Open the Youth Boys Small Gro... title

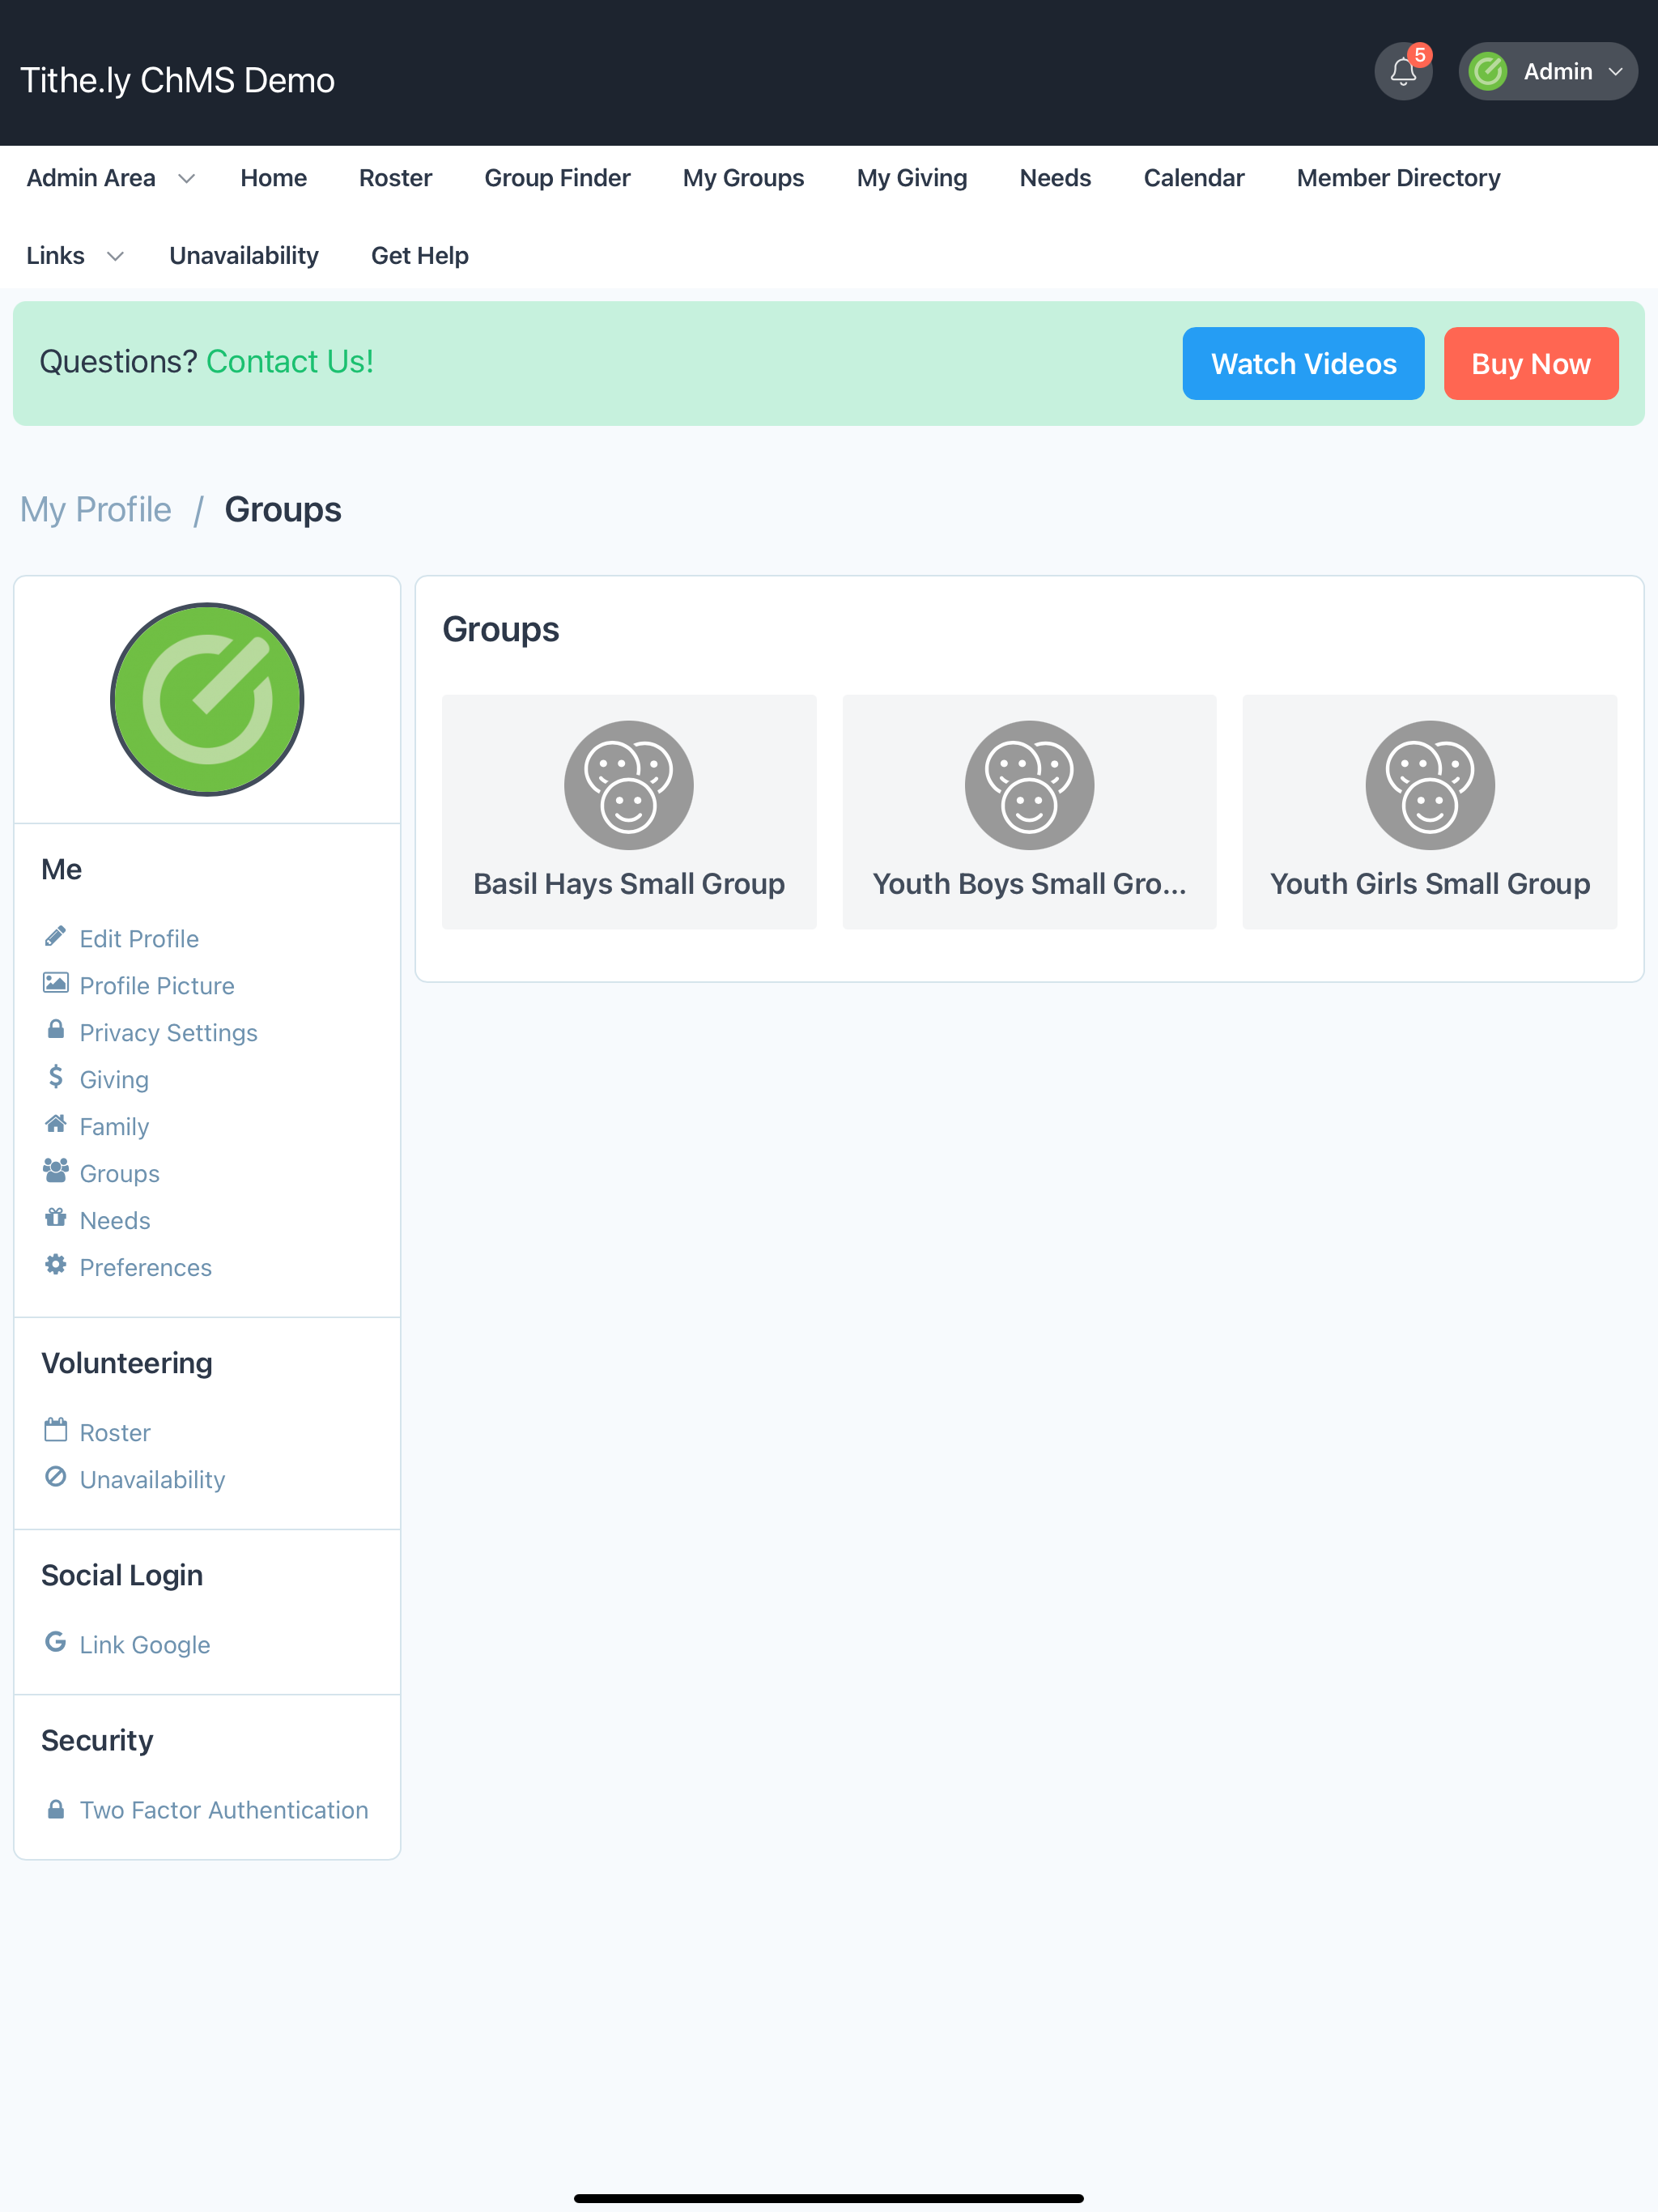(x=1029, y=884)
